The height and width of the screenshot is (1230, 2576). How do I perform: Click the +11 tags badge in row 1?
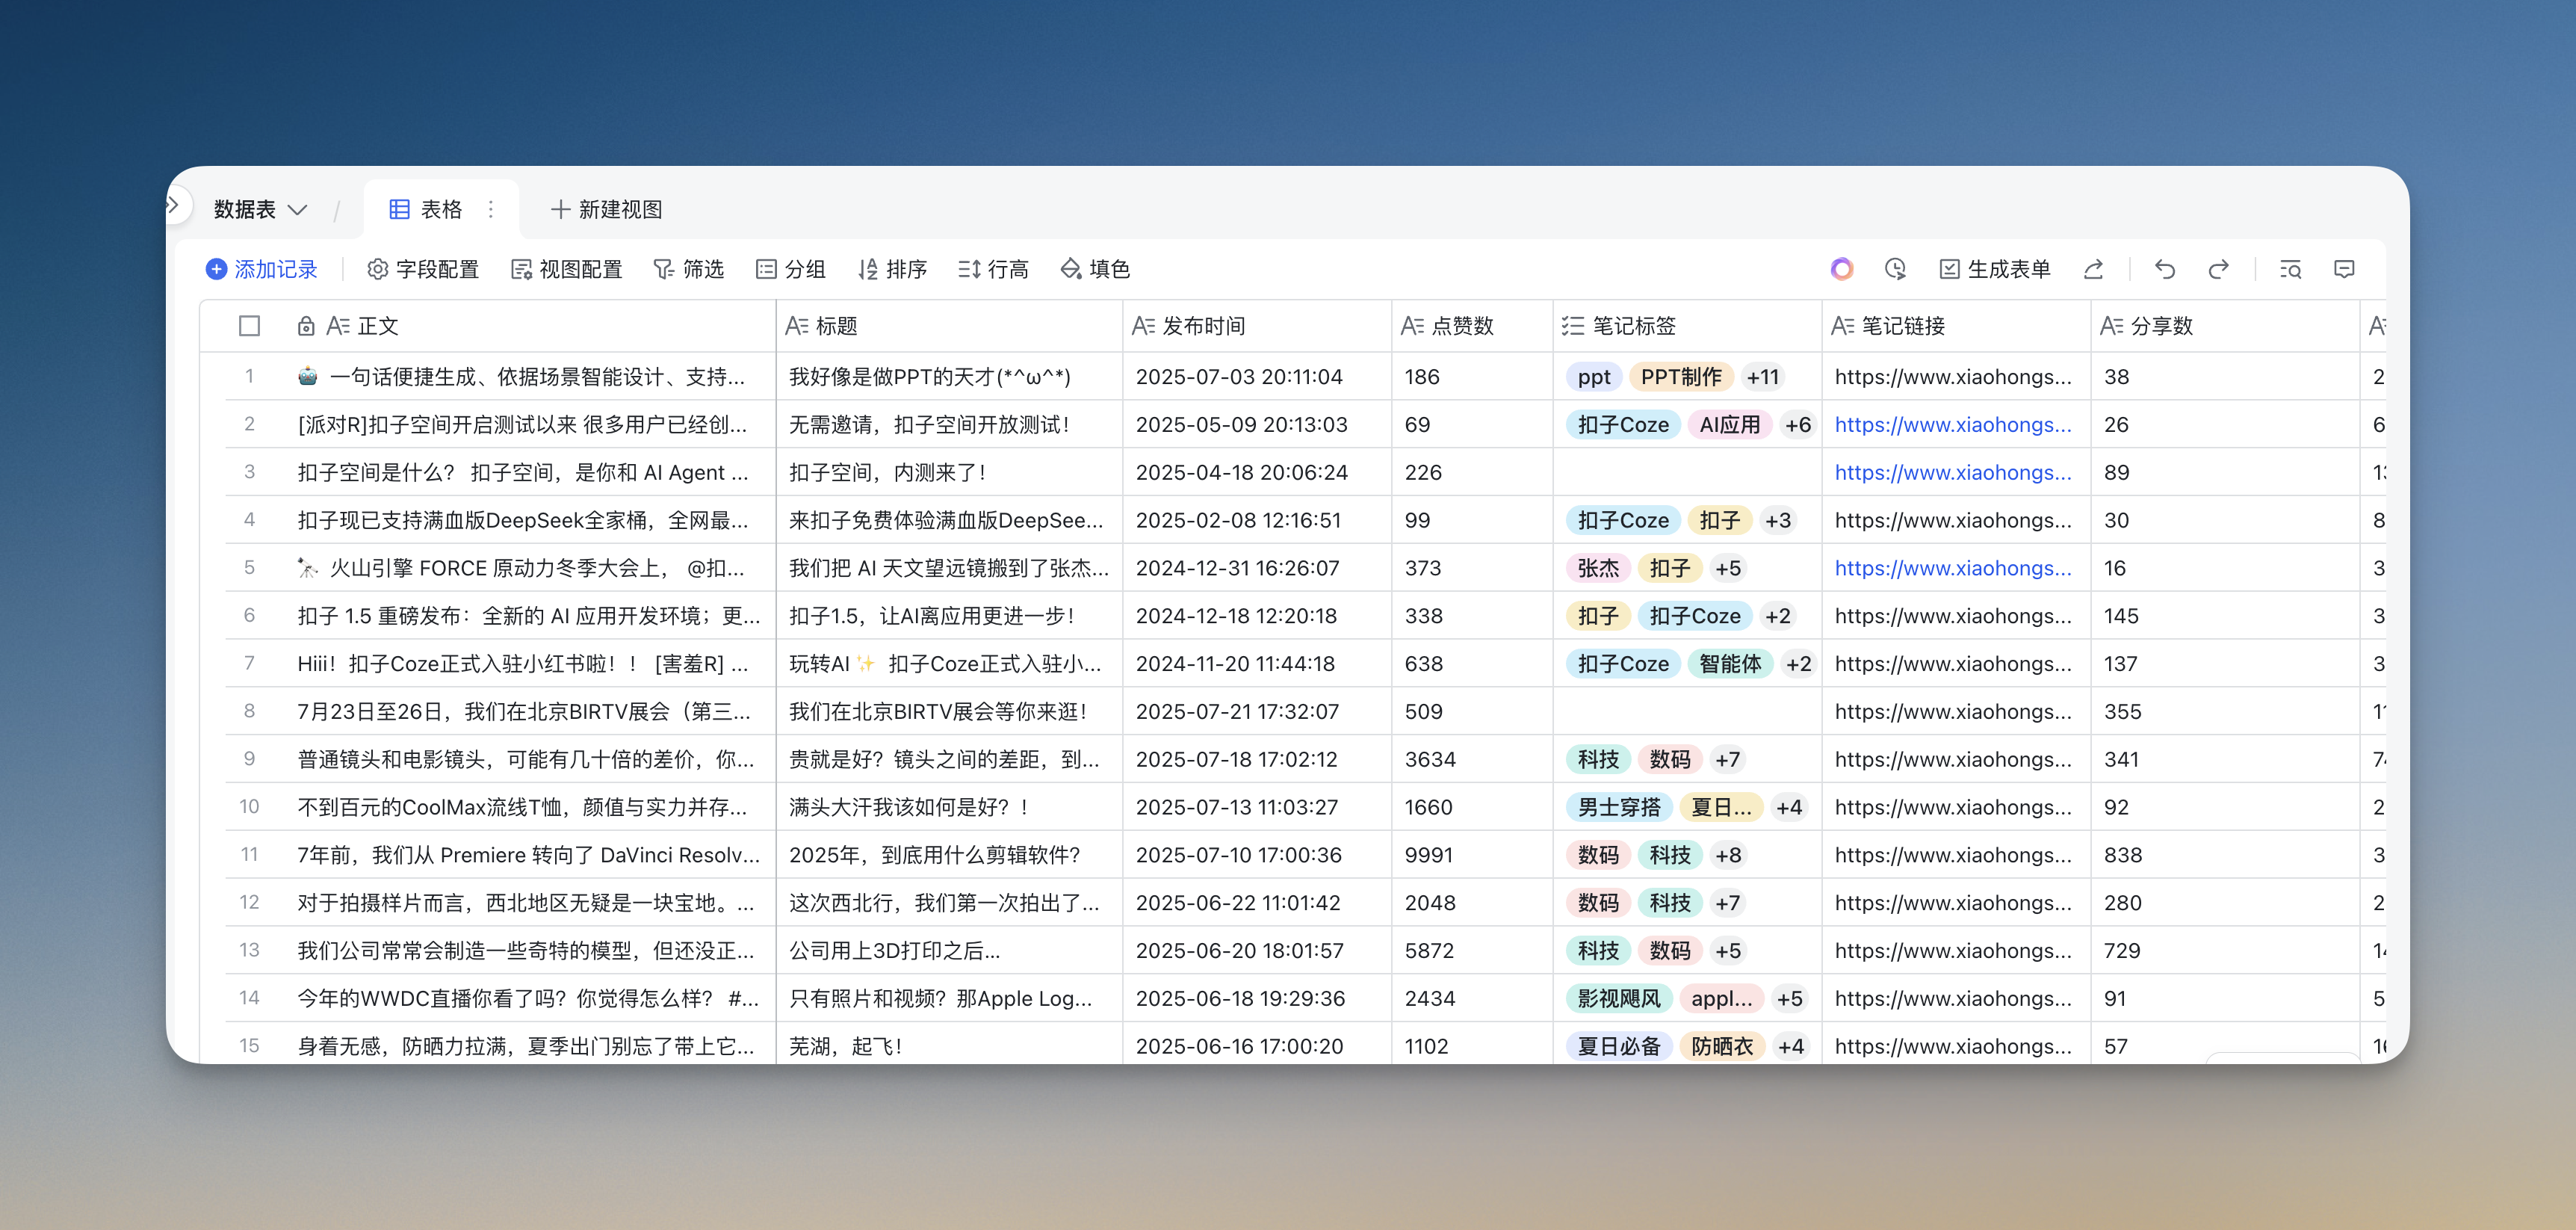(1762, 377)
